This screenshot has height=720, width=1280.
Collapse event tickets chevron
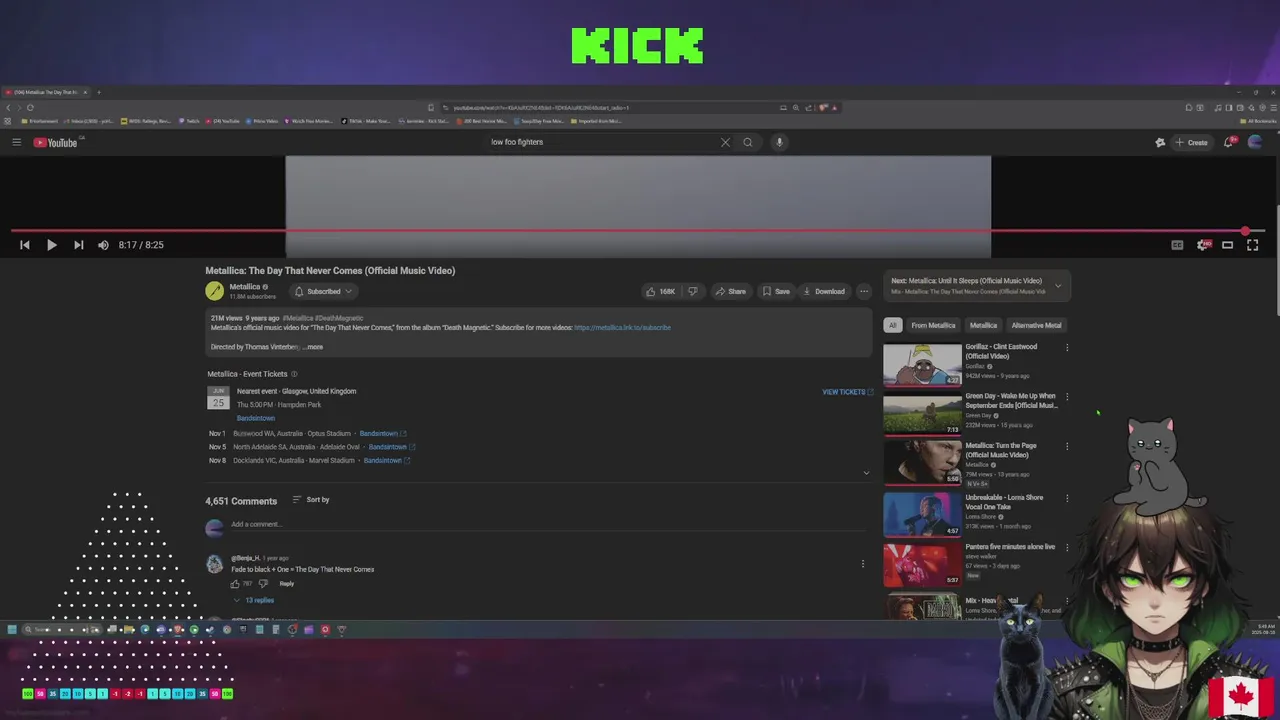click(866, 473)
